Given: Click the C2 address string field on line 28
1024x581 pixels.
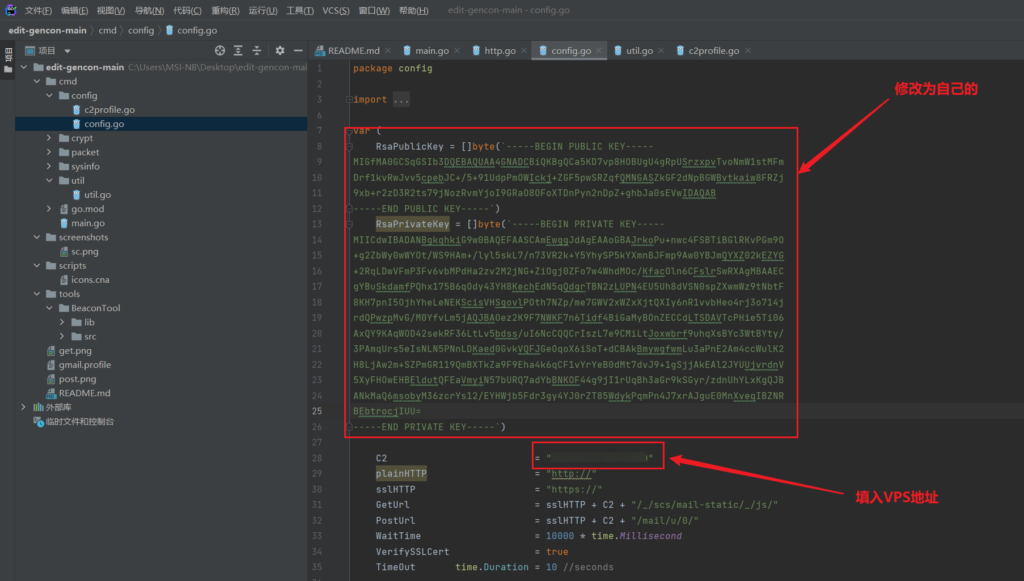Looking at the screenshot, I should (x=600, y=458).
